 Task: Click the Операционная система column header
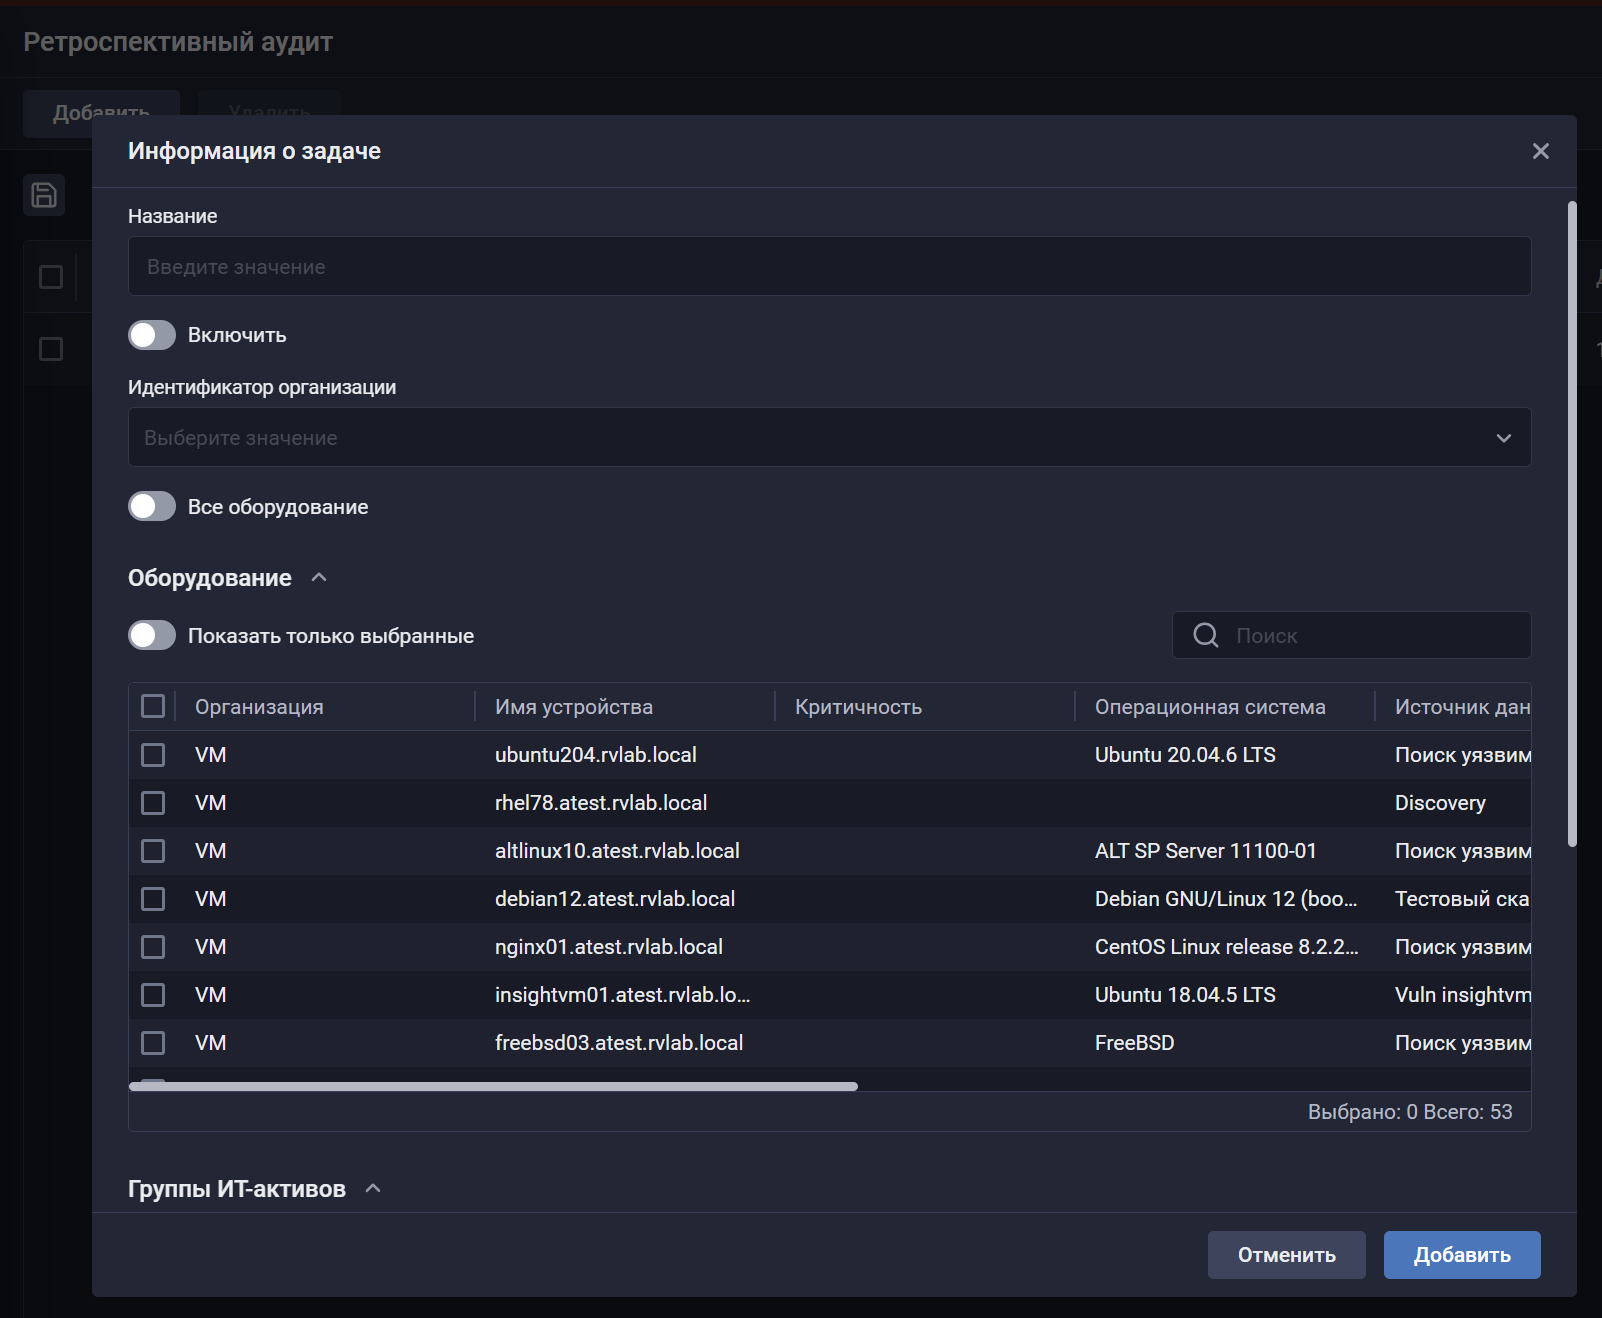click(1210, 707)
